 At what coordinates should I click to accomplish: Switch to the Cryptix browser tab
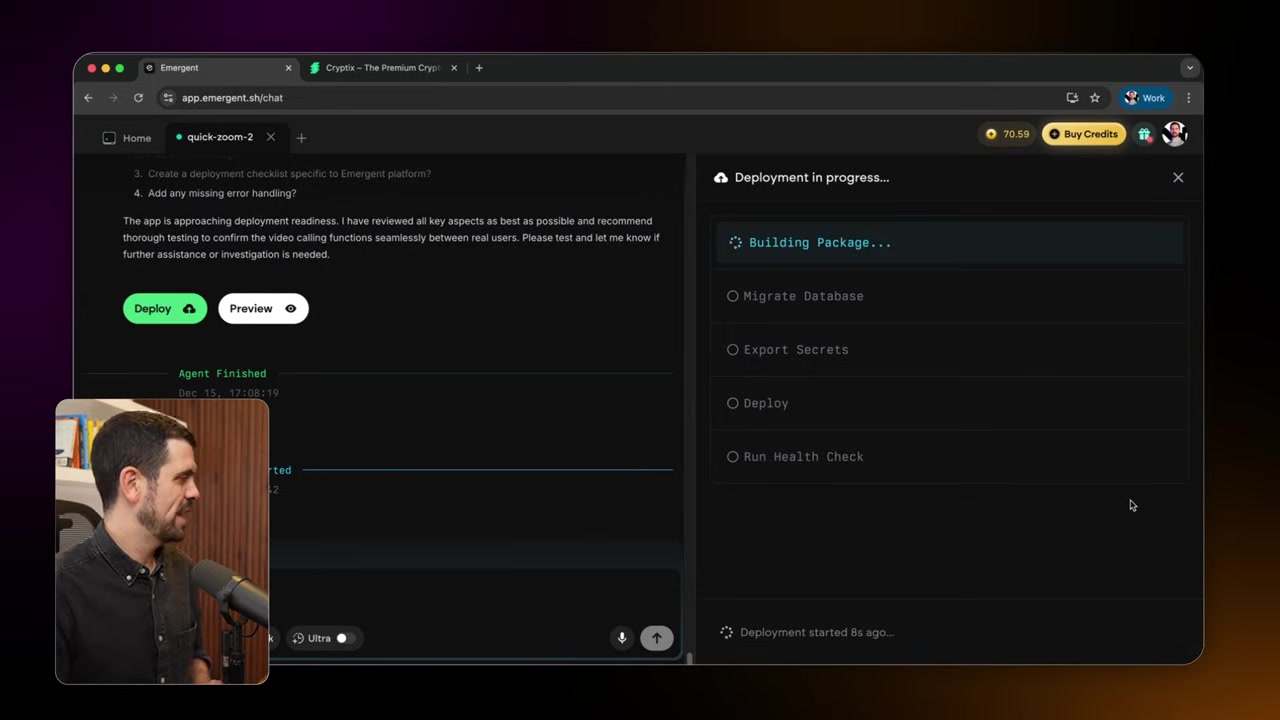382,68
